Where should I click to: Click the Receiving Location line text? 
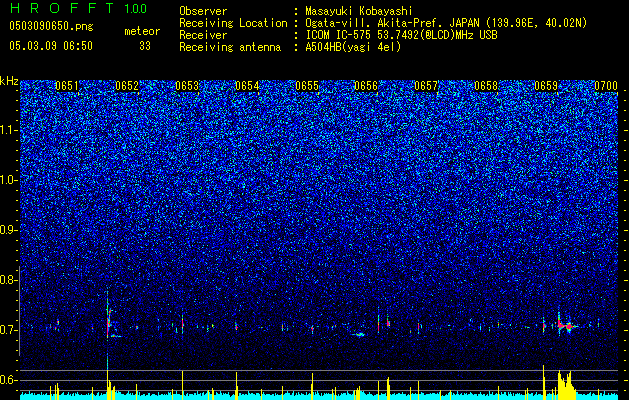tap(383, 23)
